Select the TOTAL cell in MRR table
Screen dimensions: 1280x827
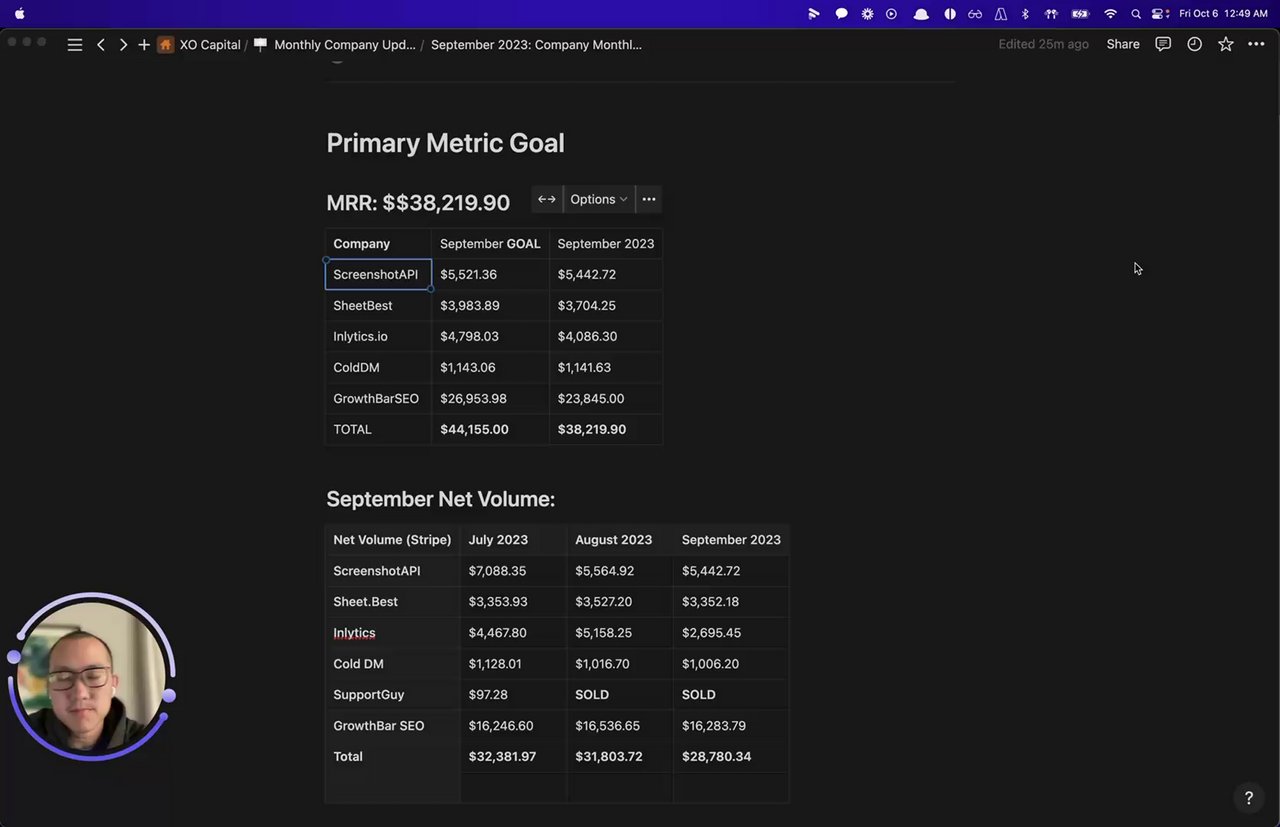click(x=378, y=430)
